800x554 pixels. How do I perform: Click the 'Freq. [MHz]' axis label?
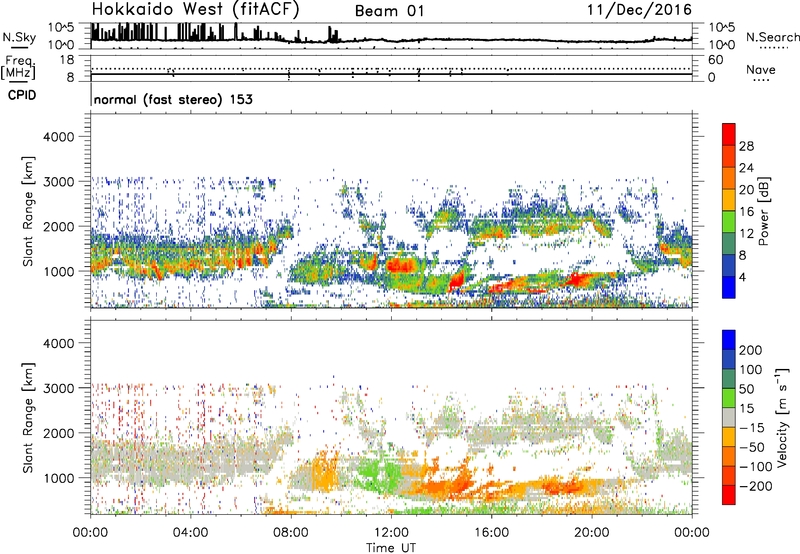pos(18,67)
